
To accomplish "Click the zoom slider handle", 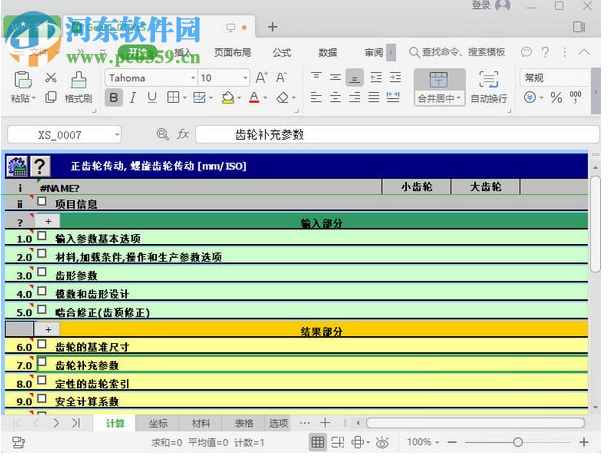I will tap(518, 442).
